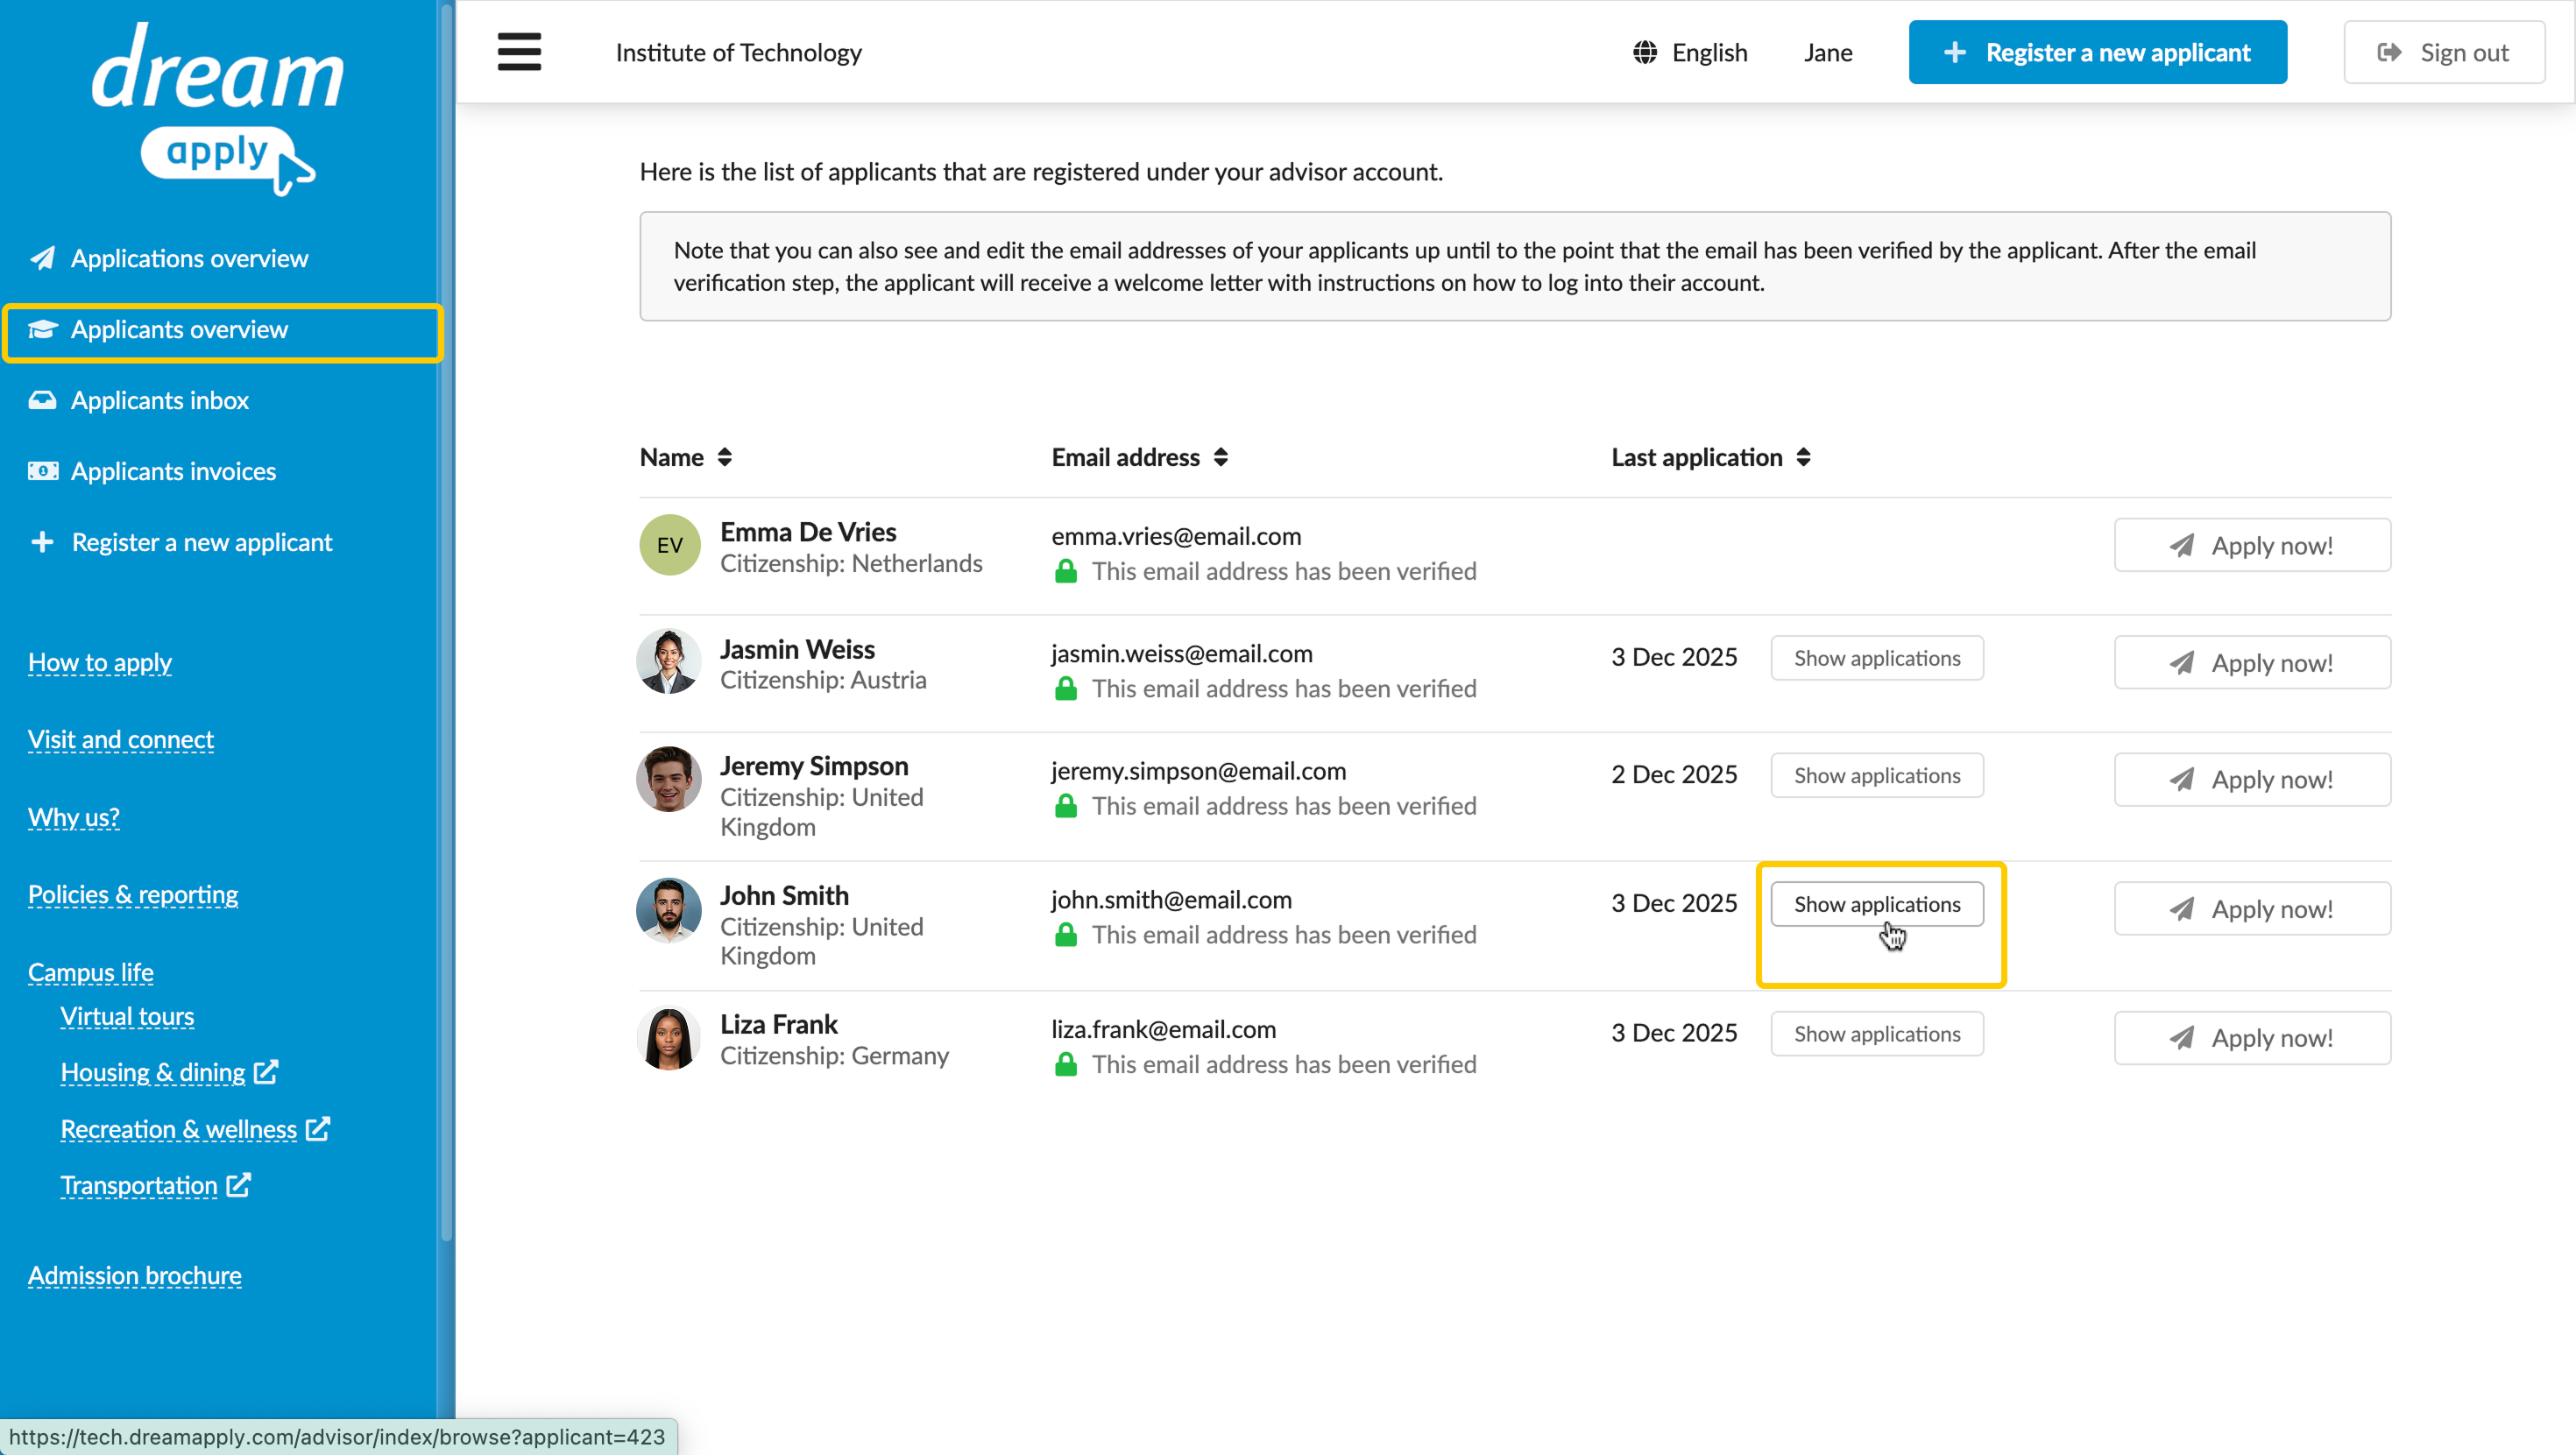Click the graduation cap icon beside Applicants overview

pos(43,329)
